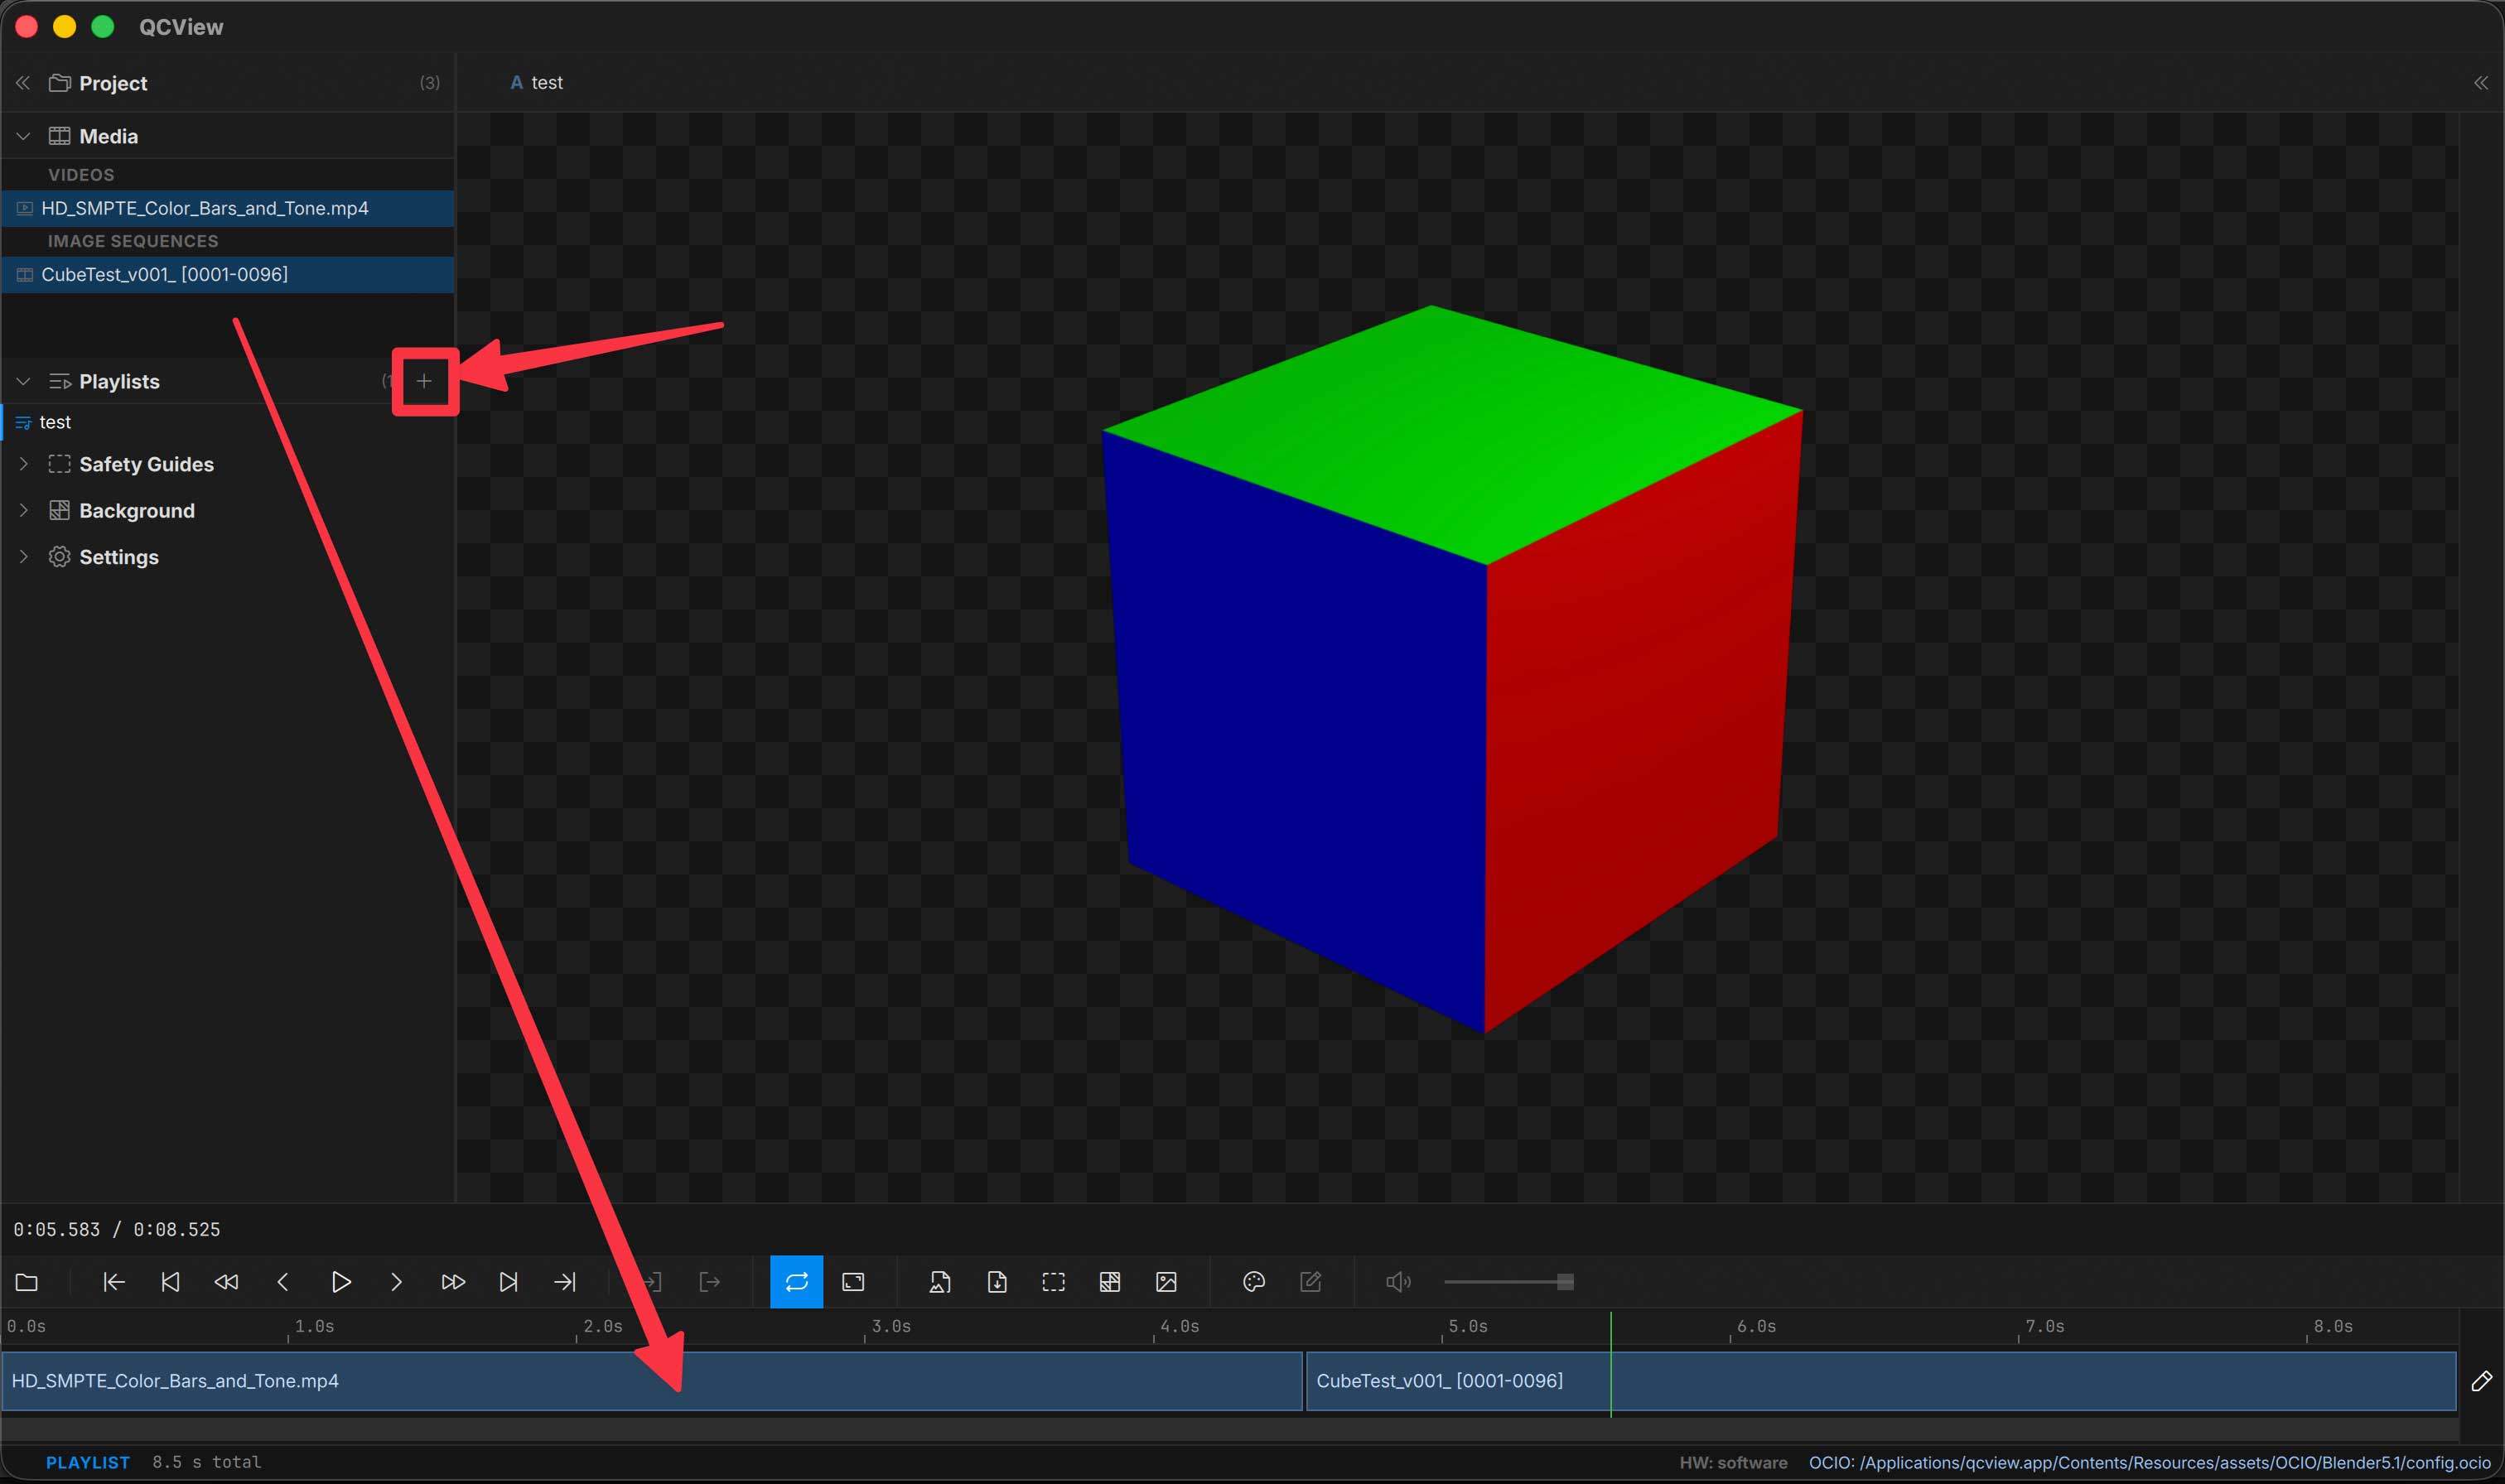Expand the Background section
The image size is (2505, 1484).
point(23,510)
